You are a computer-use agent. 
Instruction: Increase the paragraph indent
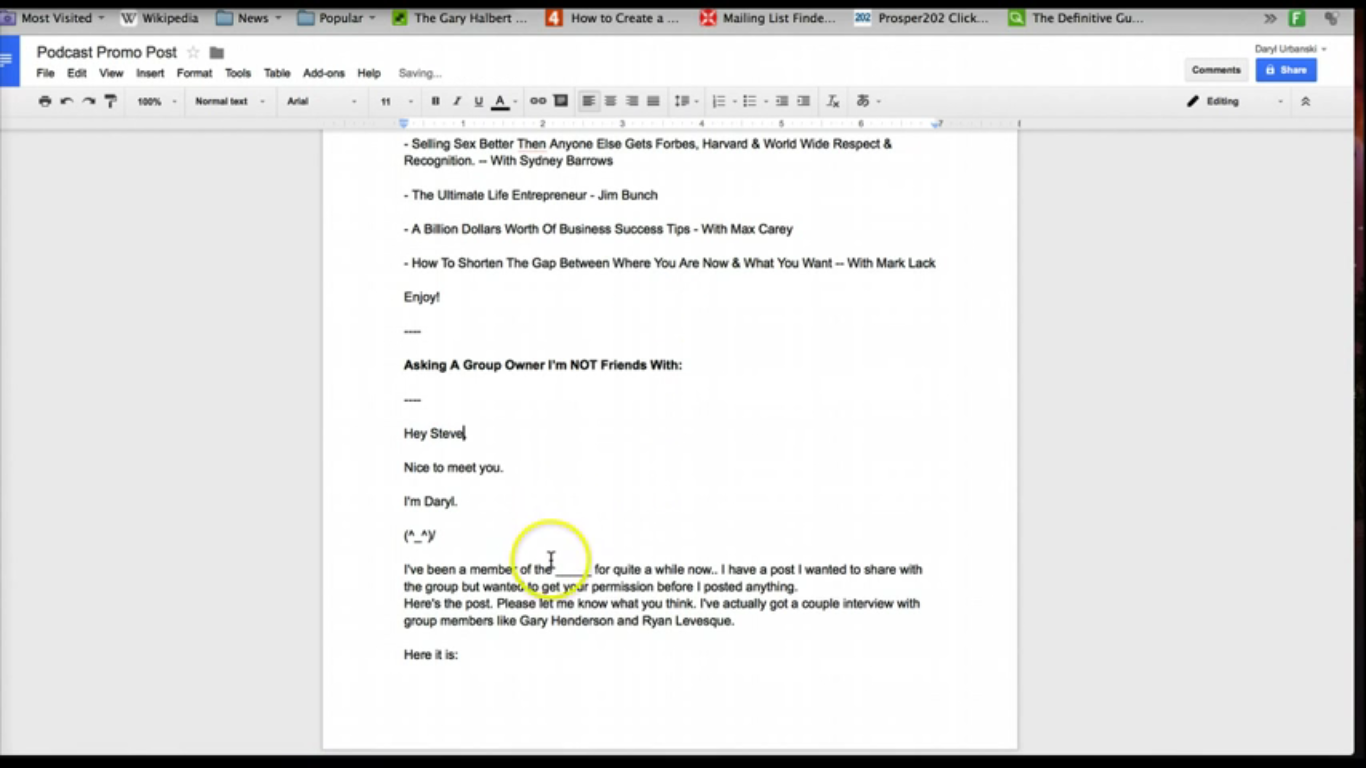click(x=804, y=101)
